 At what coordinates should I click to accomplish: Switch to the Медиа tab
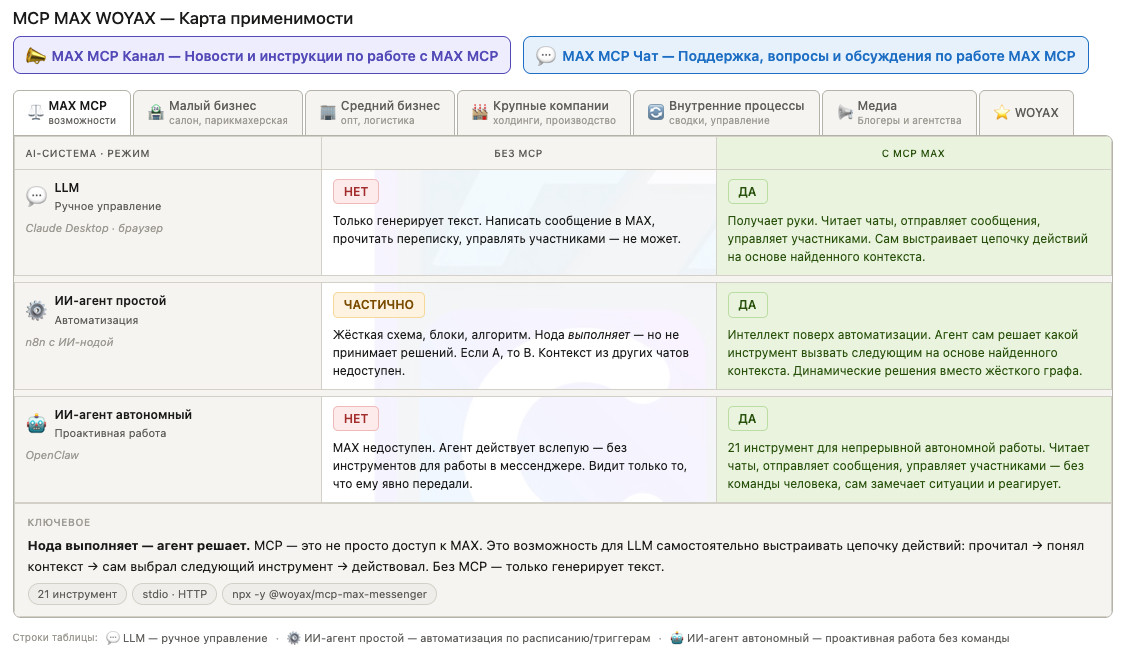pos(899,112)
